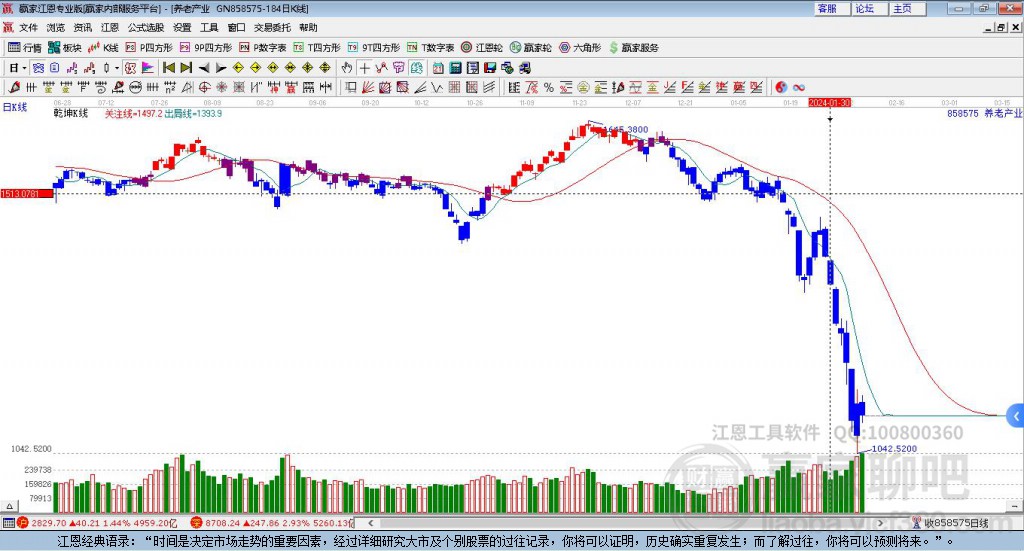Open the 江恩 menu
This screenshot has width=1024, height=551.
(110, 27)
